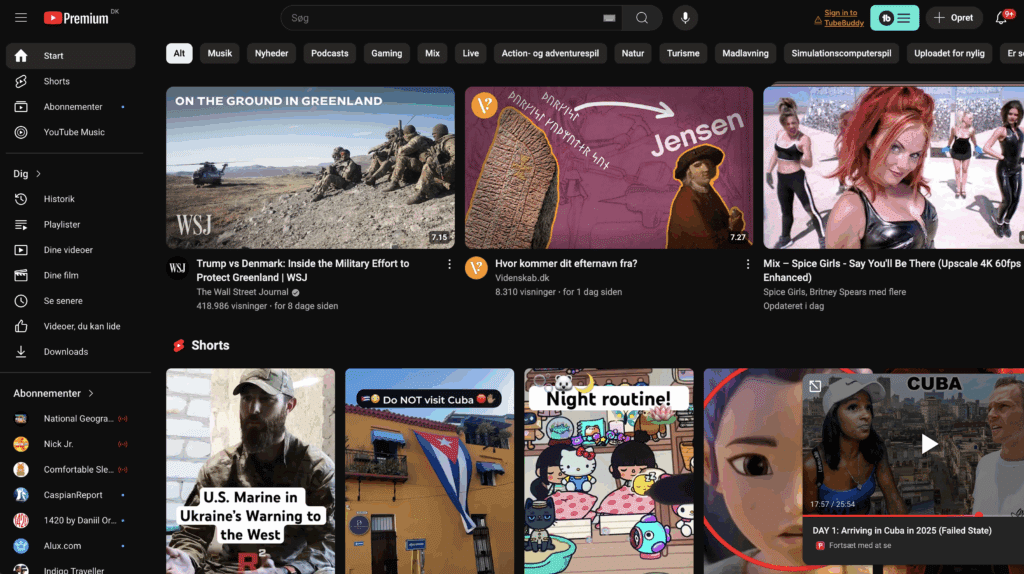The height and width of the screenshot is (574, 1024).
Task: Open Shorts in the sidebar
Action: (x=71, y=82)
